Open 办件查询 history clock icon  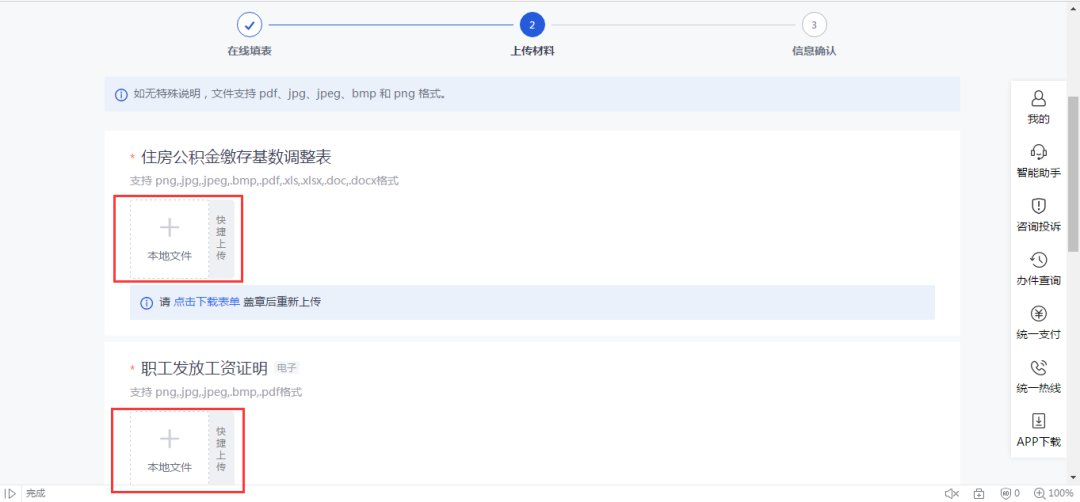(1038, 260)
